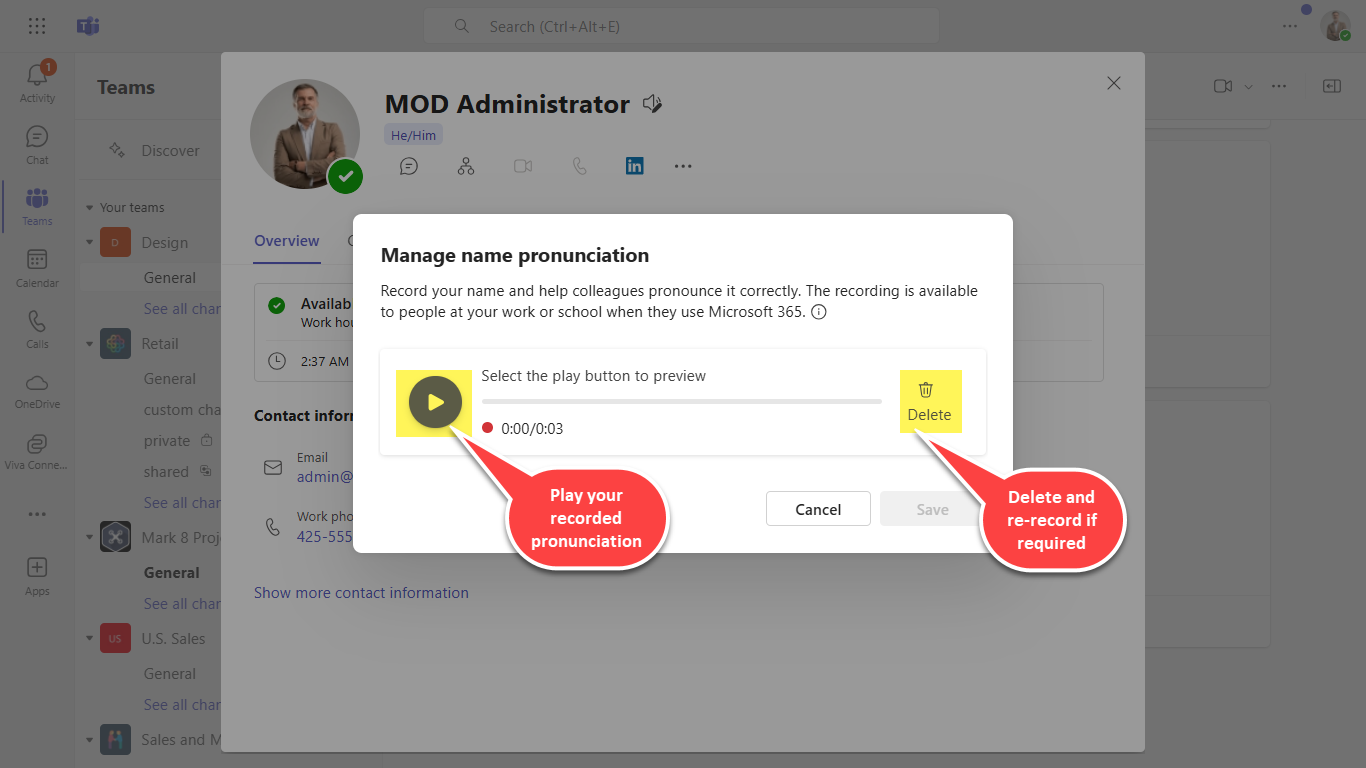1366x768 pixels.
Task: Click the info icon after Microsoft 365
Action: point(818,312)
